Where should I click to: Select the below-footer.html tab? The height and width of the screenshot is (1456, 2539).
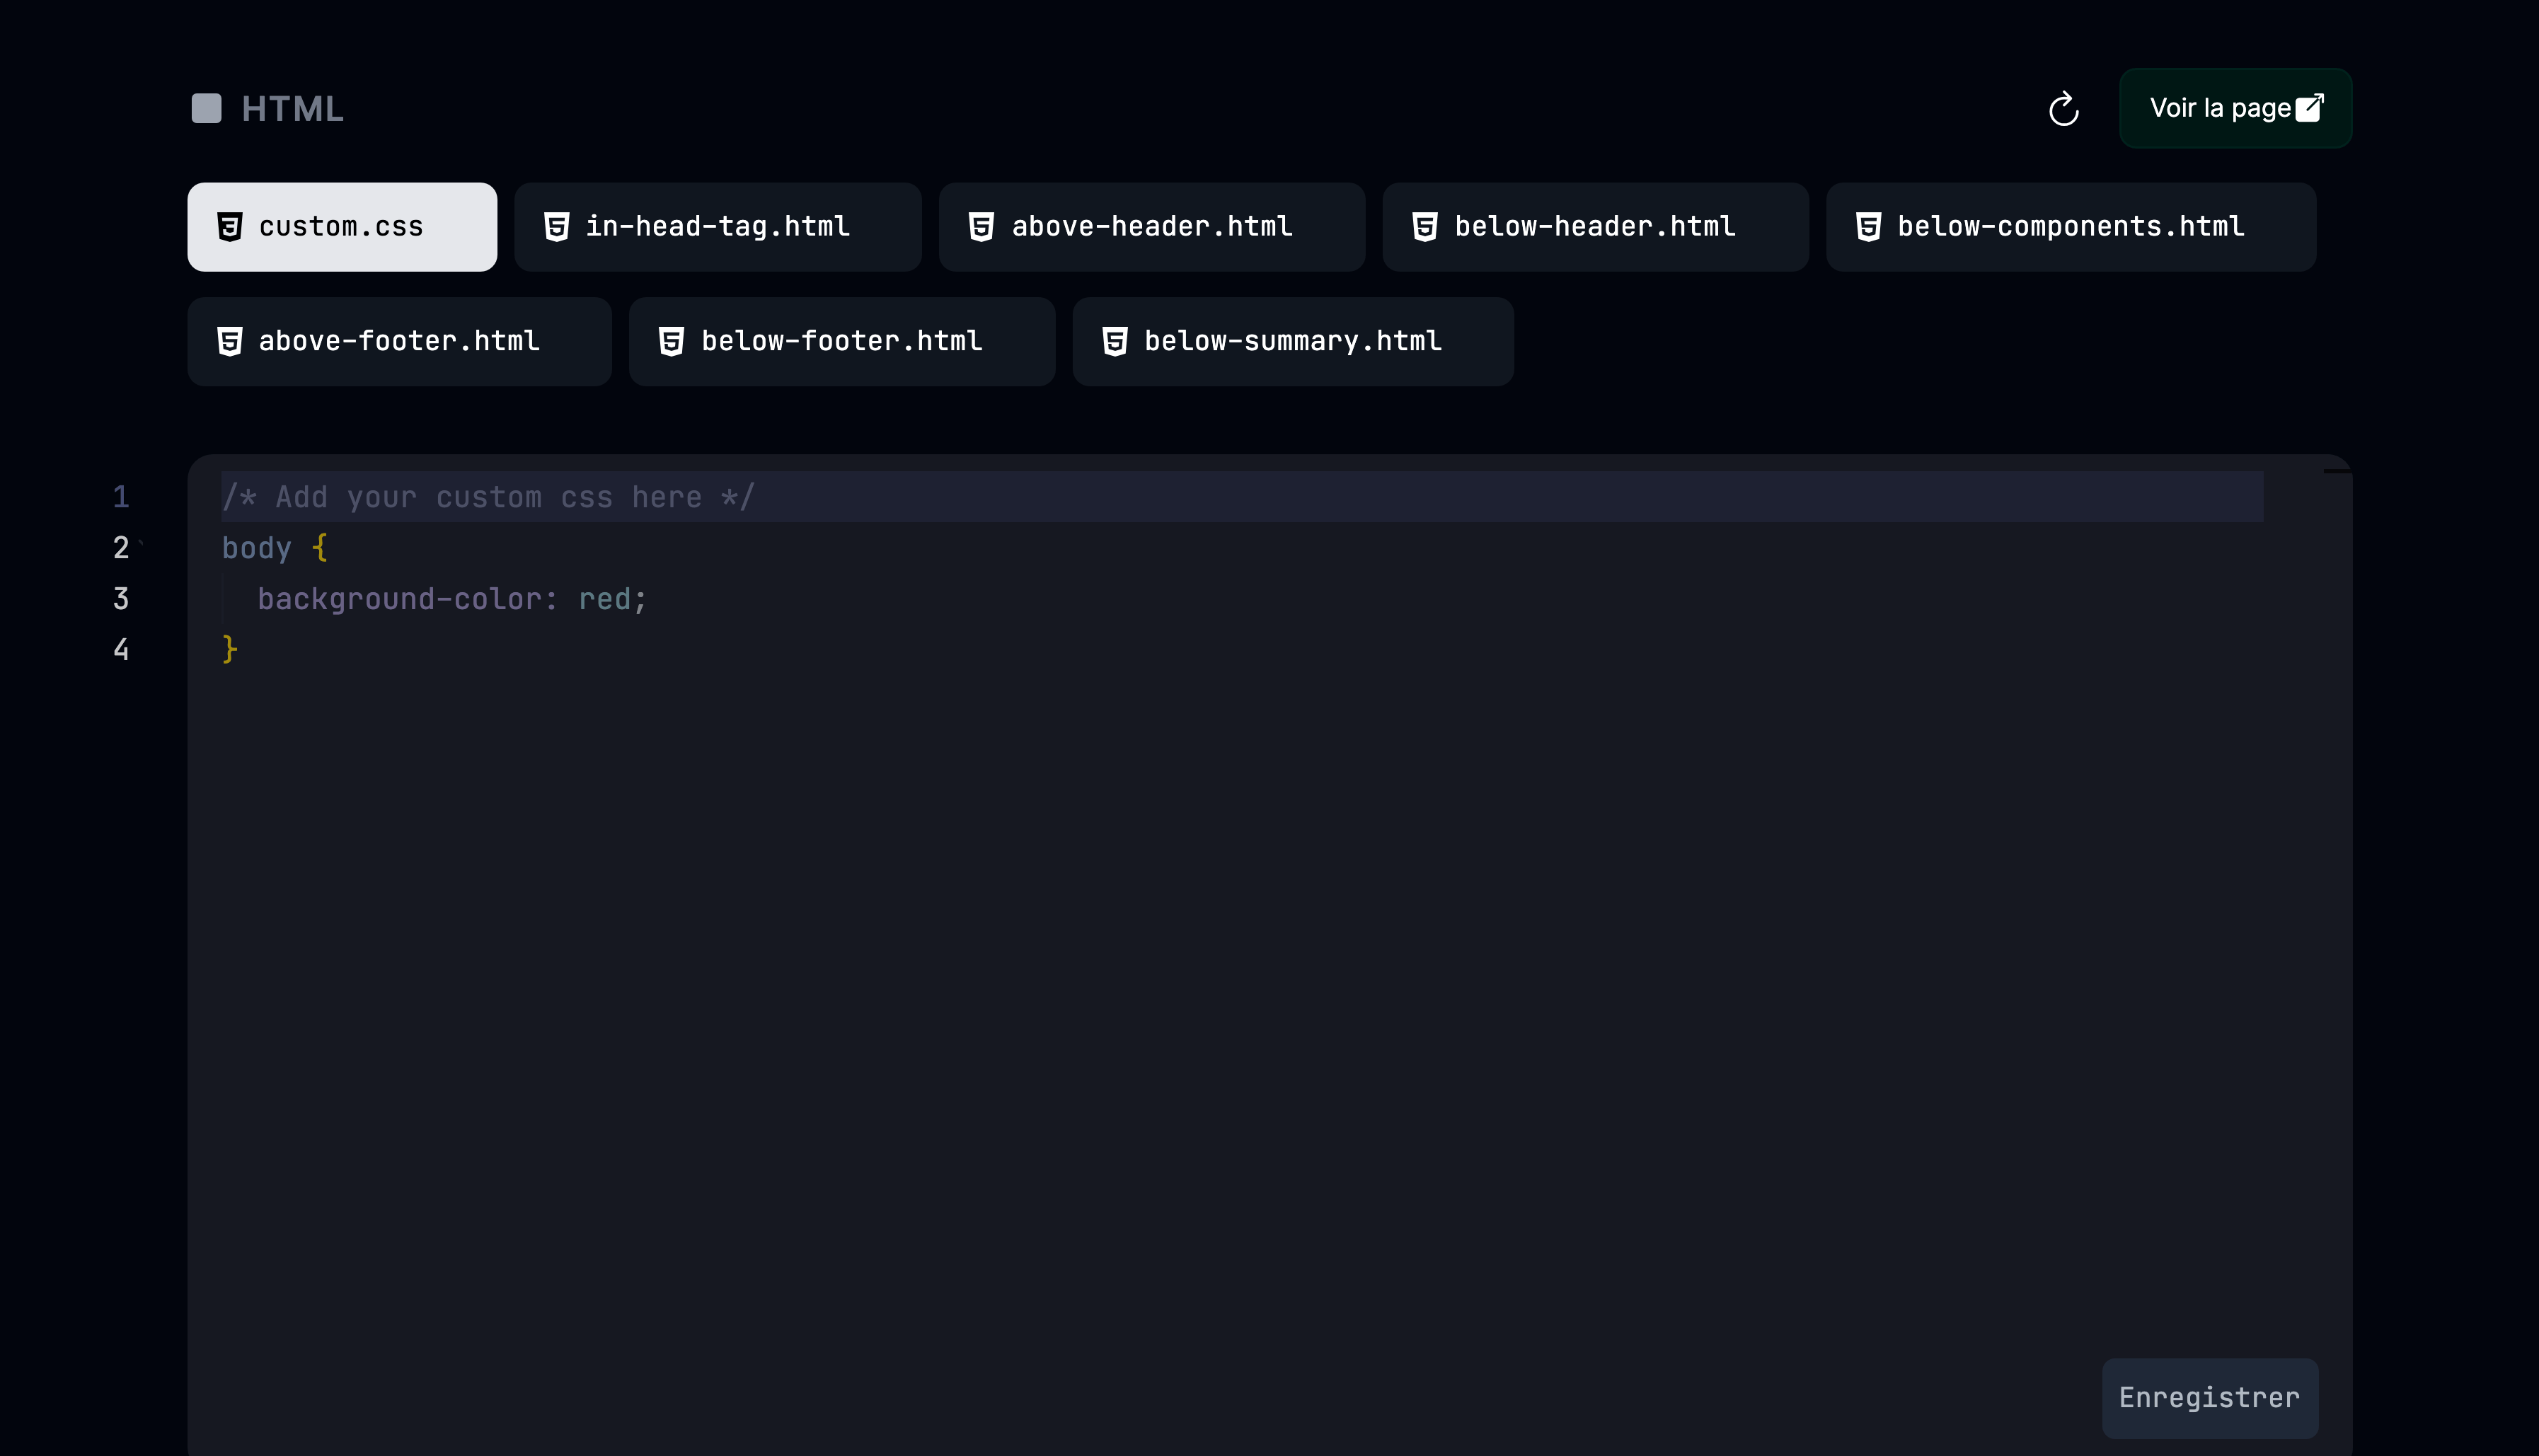pos(842,341)
